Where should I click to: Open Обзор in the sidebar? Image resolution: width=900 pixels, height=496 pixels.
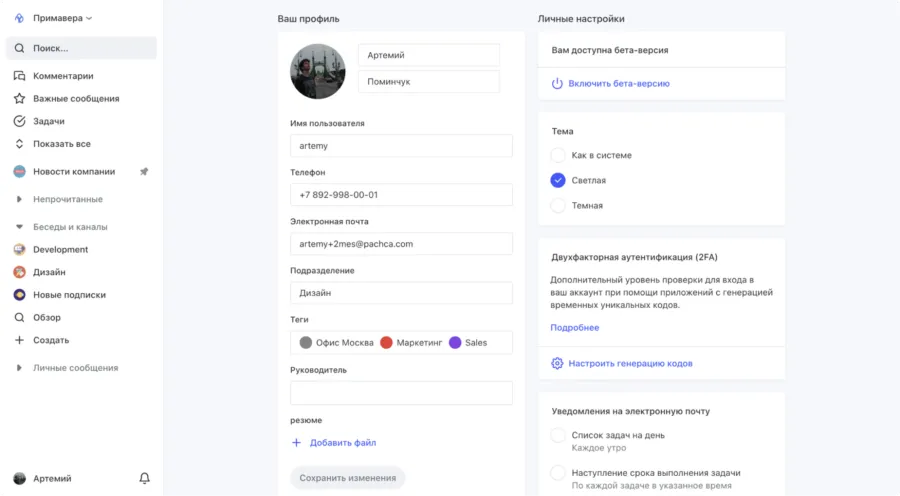(x=46, y=317)
